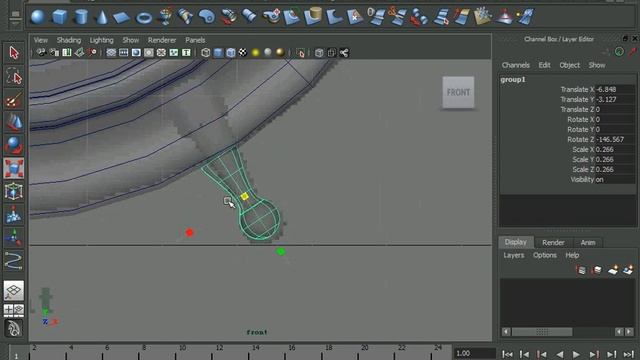Create a polygon sphere from the shelf
640x360 pixels.
(x=38, y=17)
